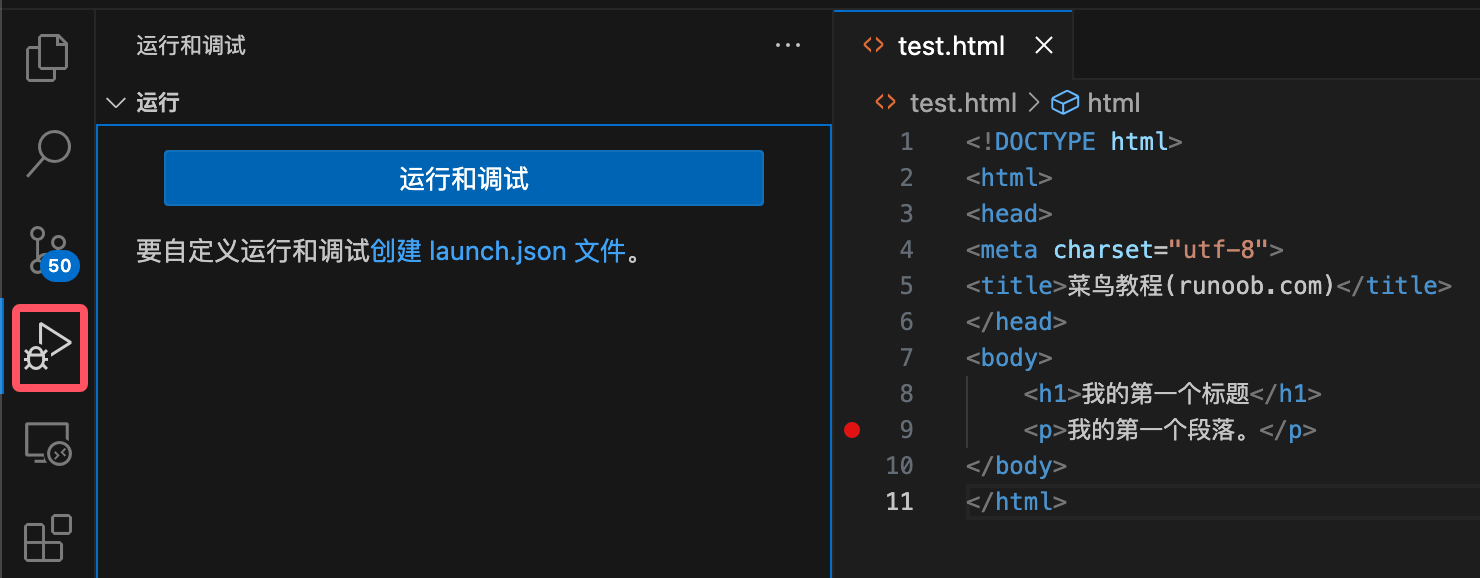1480x578 pixels.
Task: Open the Extensions view icon
Action: (47, 538)
